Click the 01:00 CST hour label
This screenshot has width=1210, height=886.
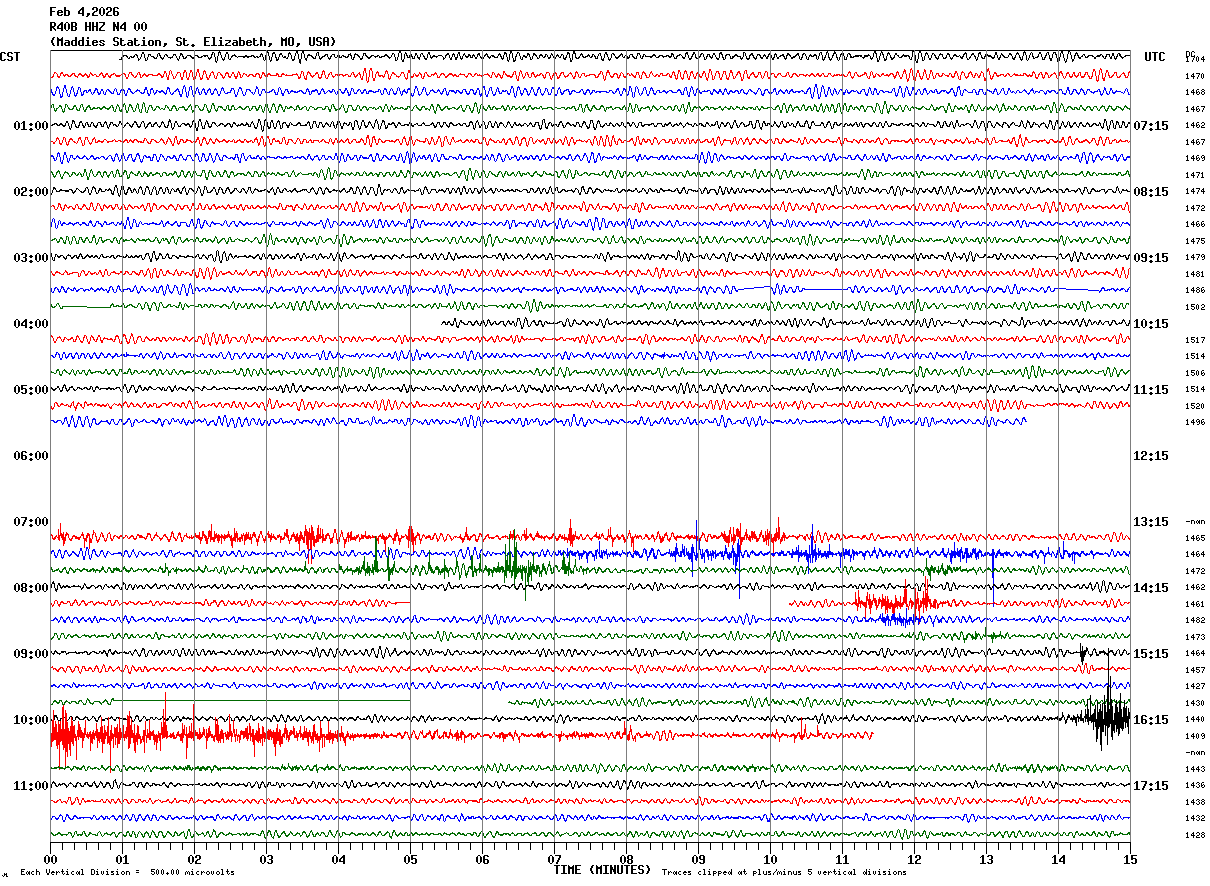click(x=31, y=126)
